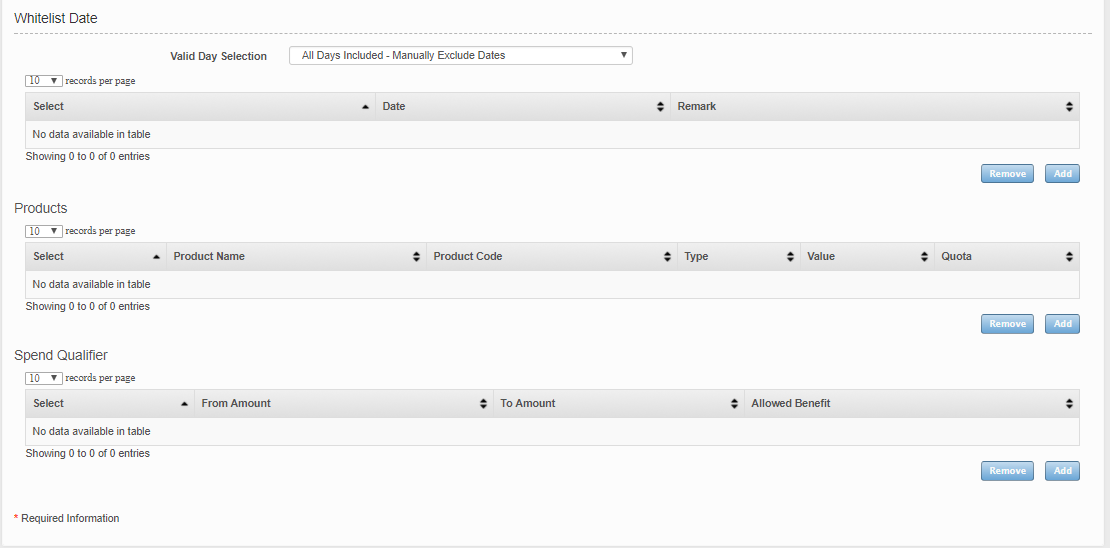Sort Products table by Value column
The image size is (1110, 548).
click(x=867, y=257)
